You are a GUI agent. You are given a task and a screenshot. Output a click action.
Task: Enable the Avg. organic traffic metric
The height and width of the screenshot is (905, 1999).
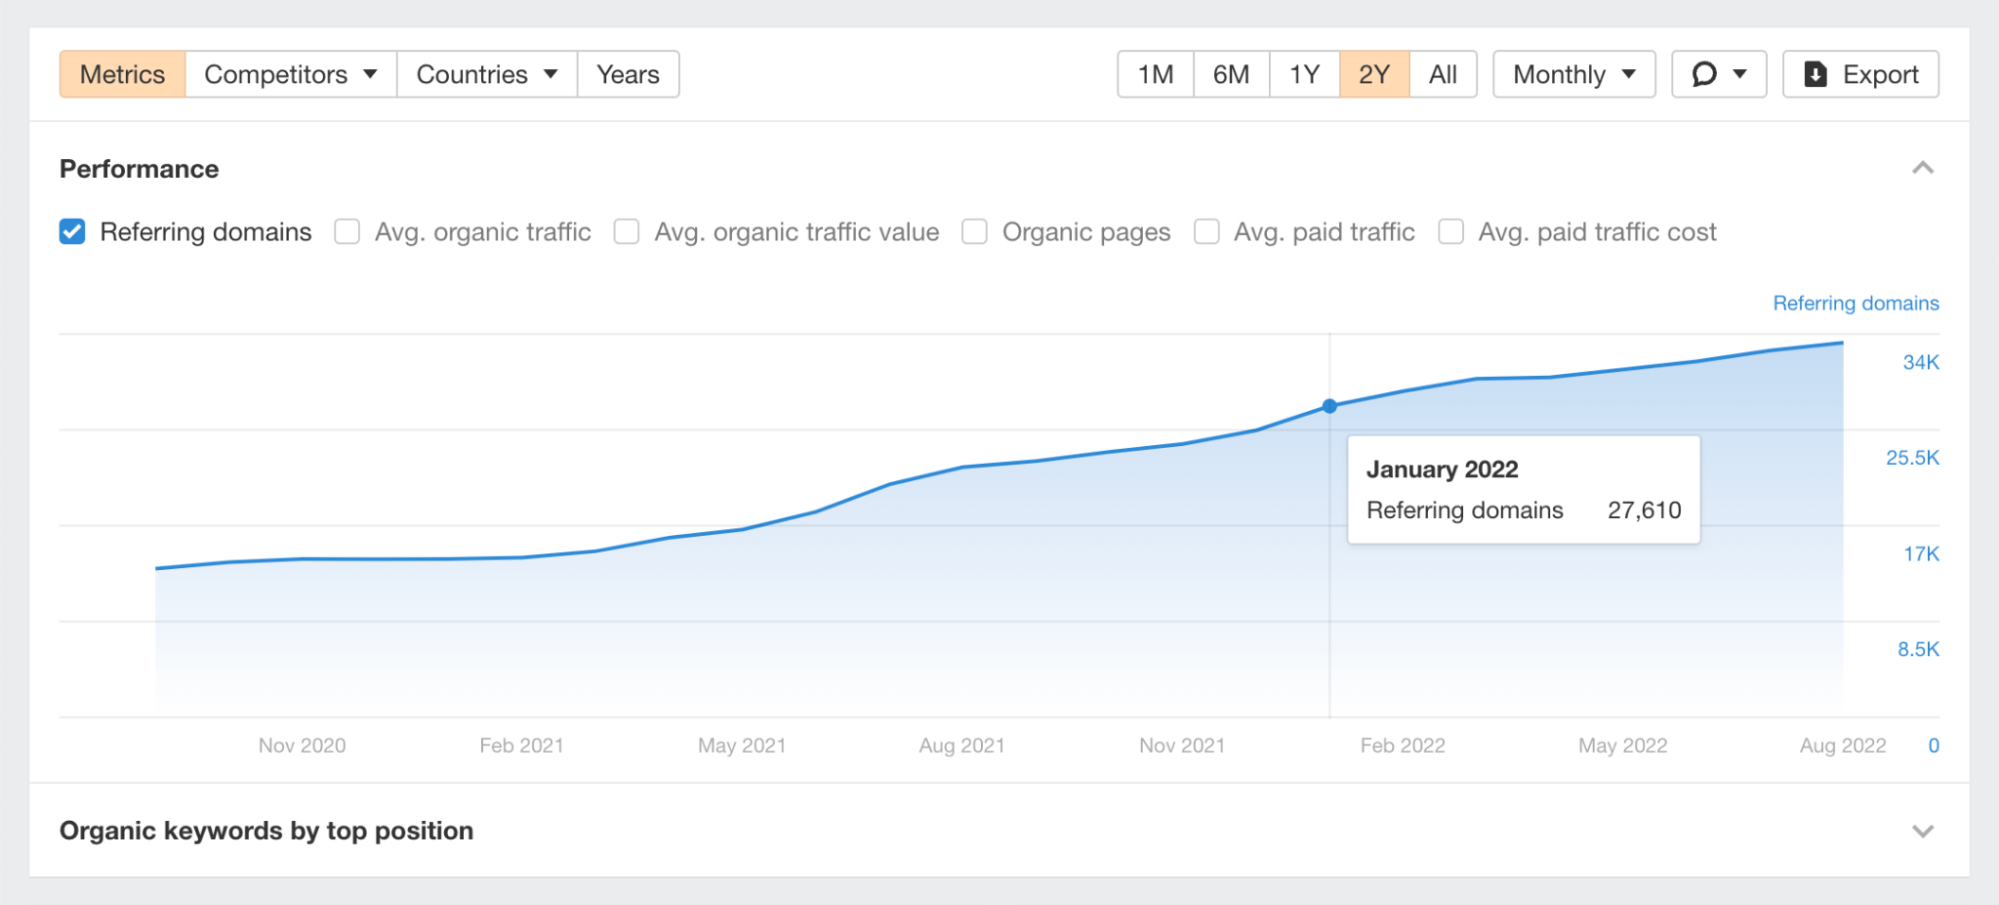(347, 231)
